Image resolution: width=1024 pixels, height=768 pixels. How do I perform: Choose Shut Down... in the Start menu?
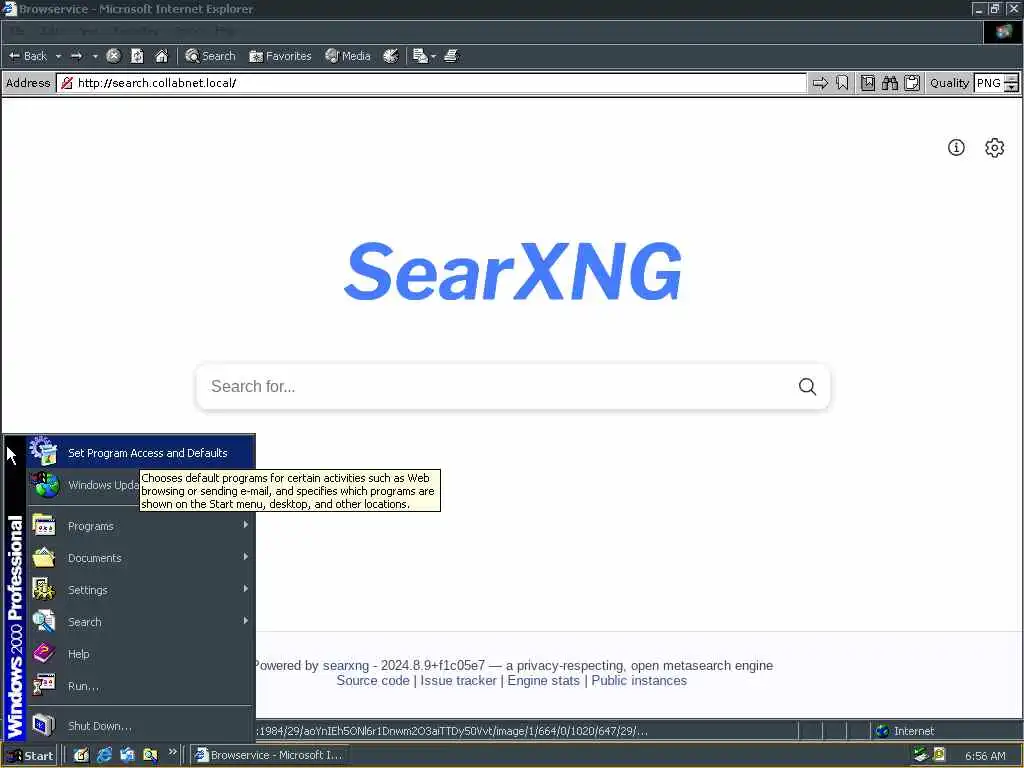coord(141,726)
